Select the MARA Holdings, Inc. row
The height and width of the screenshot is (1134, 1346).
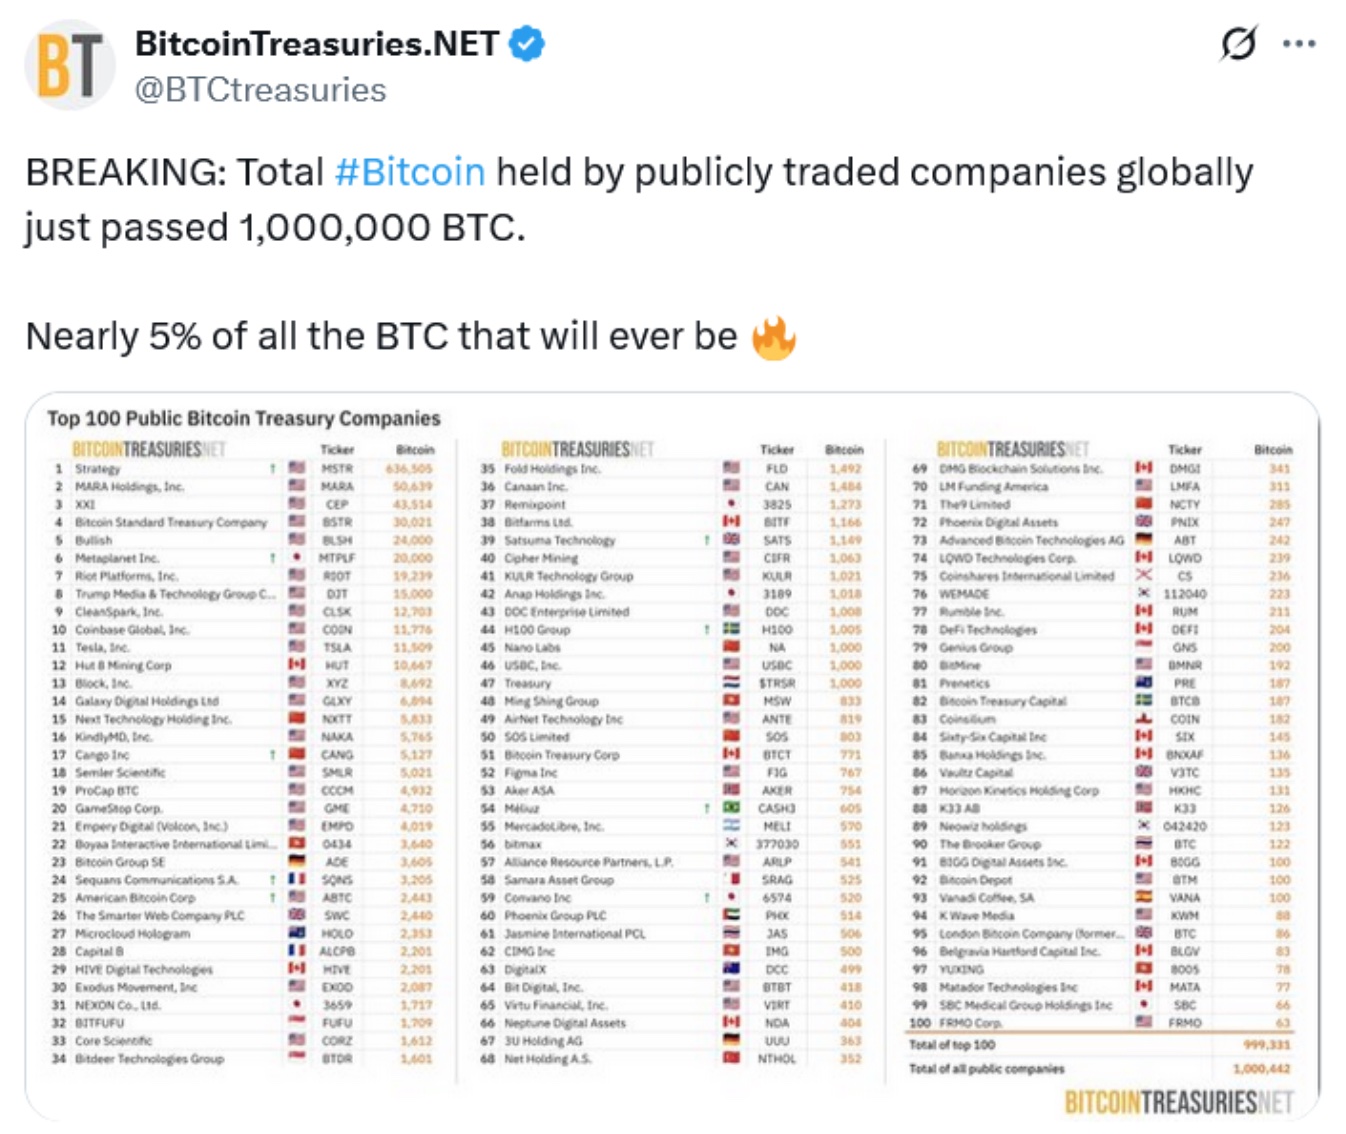click(x=244, y=486)
